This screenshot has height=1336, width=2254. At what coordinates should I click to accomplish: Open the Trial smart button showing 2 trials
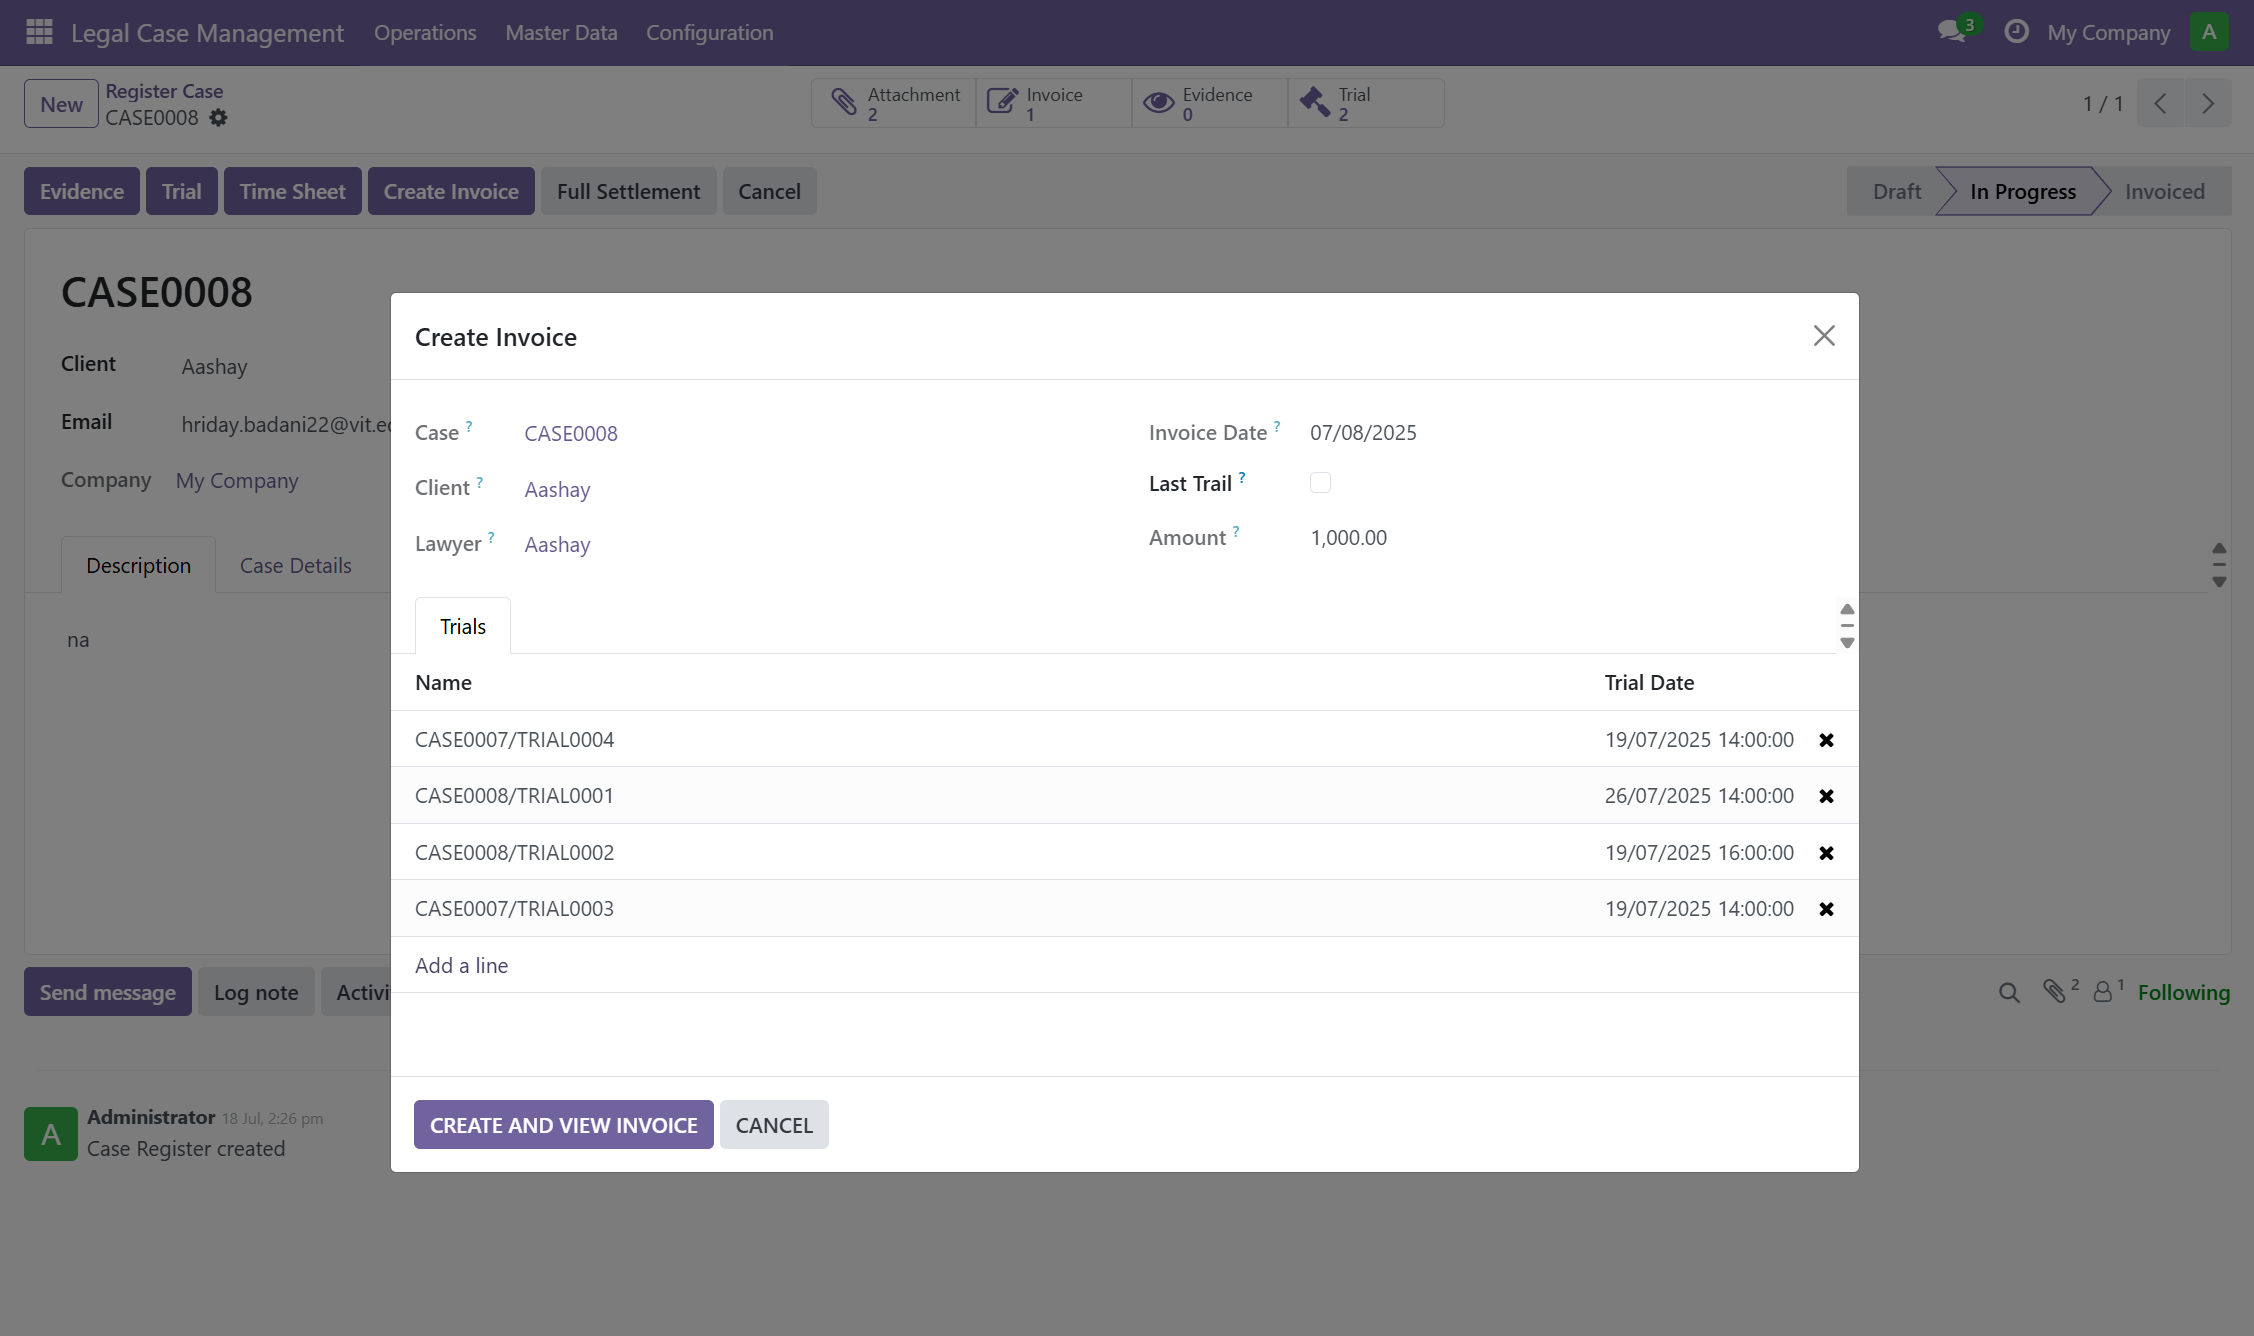coord(1366,103)
